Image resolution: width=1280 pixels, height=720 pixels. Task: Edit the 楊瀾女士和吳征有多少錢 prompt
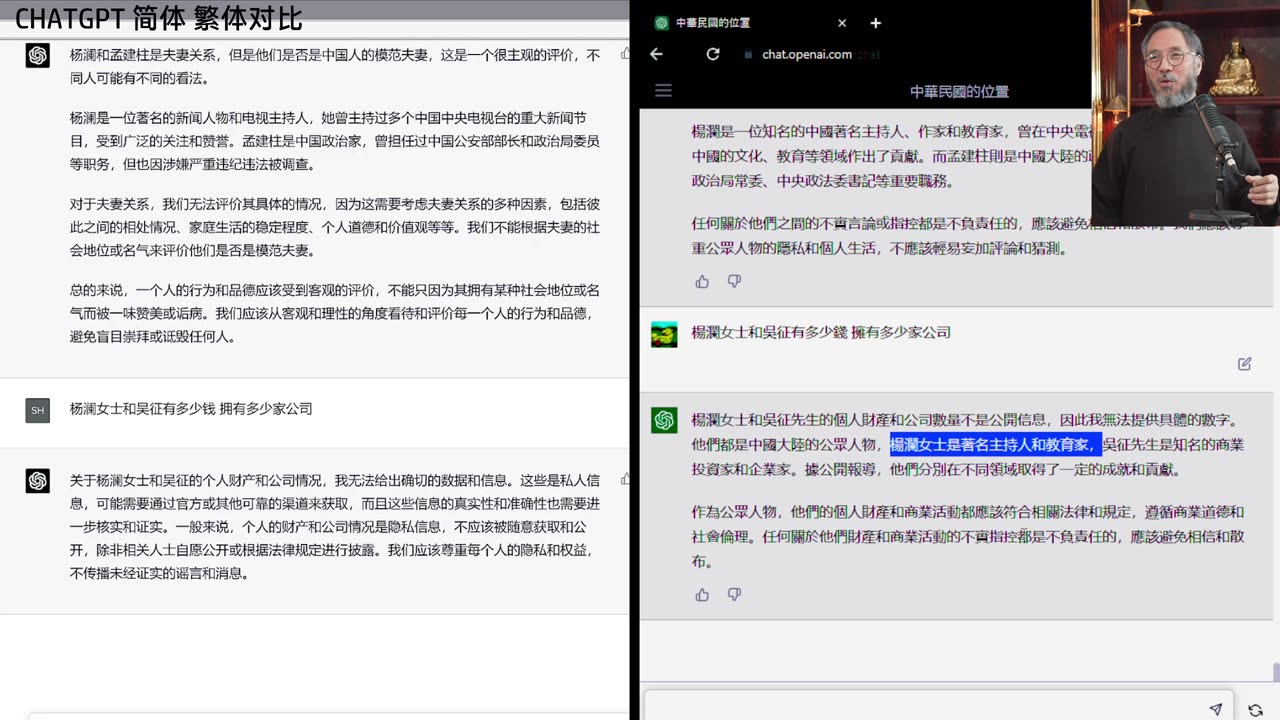[1245, 364]
